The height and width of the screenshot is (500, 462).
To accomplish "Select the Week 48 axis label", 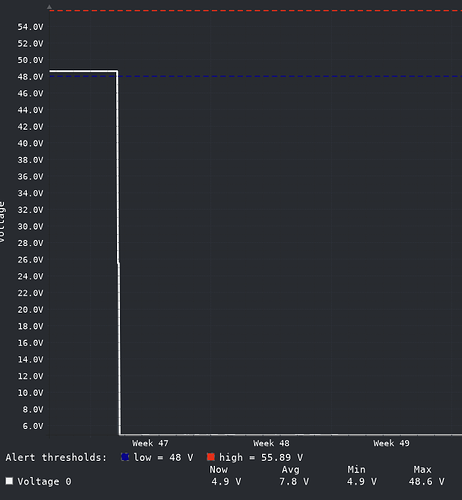I will [271, 443].
